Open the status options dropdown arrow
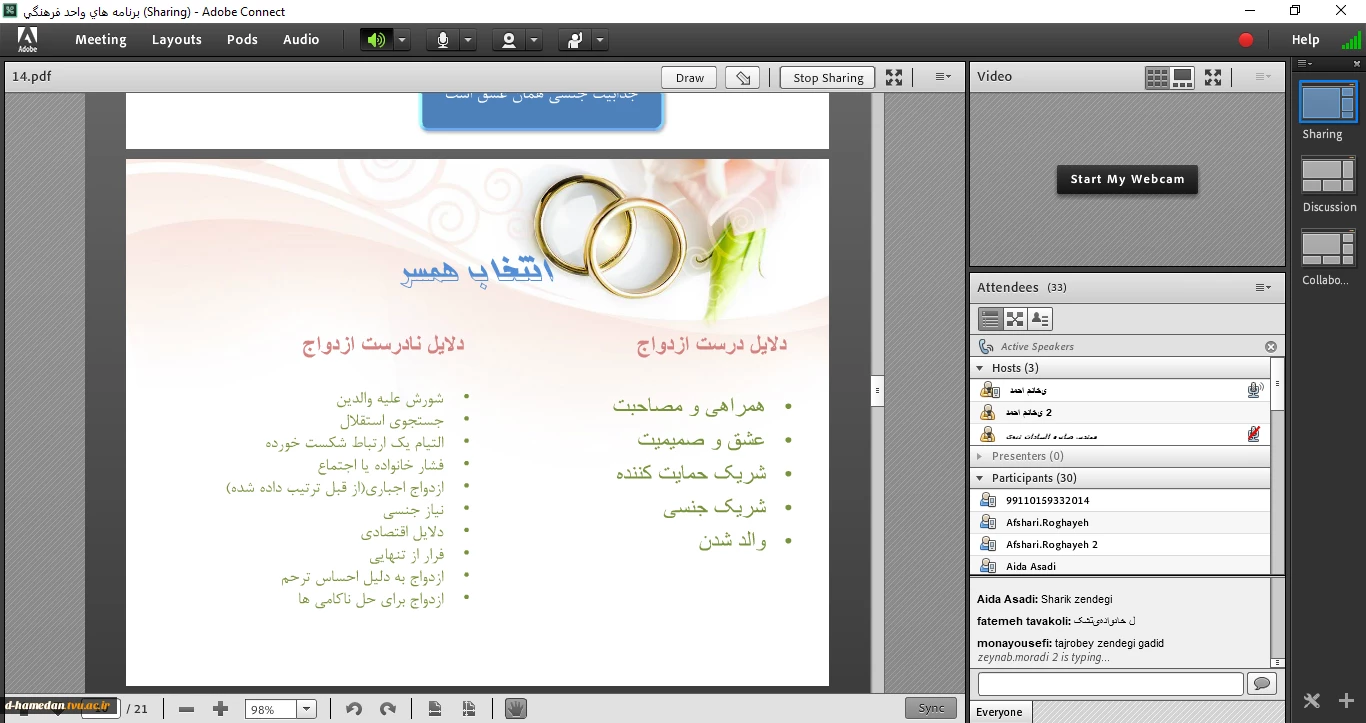 pyautogui.click(x=599, y=40)
